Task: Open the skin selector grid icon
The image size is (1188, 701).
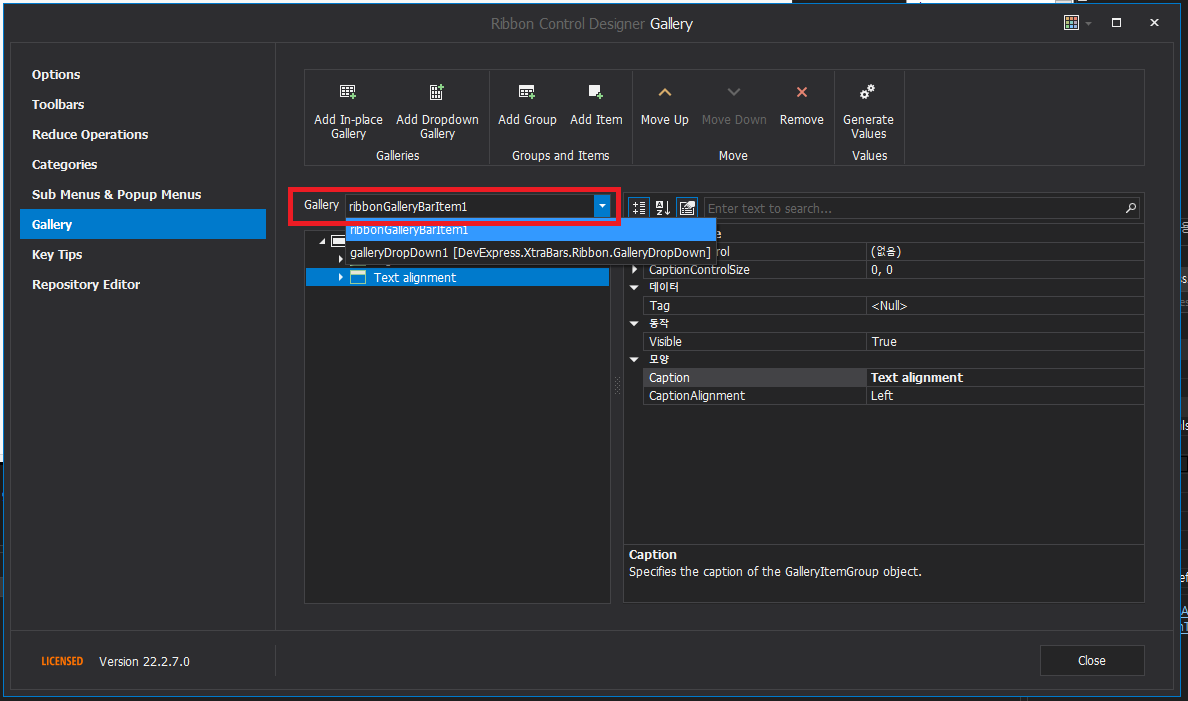Action: pyautogui.click(x=1071, y=23)
